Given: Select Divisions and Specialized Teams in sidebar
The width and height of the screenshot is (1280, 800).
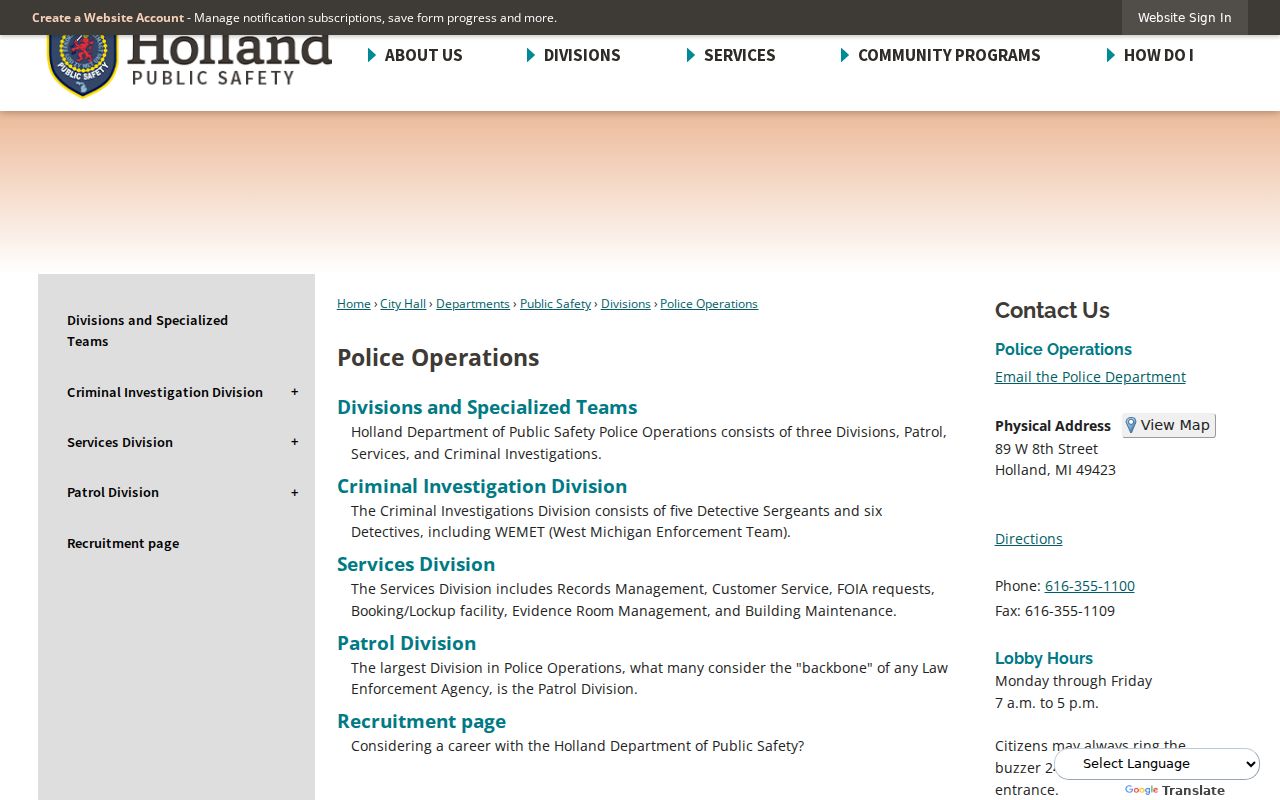Looking at the screenshot, I should point(148,331).
